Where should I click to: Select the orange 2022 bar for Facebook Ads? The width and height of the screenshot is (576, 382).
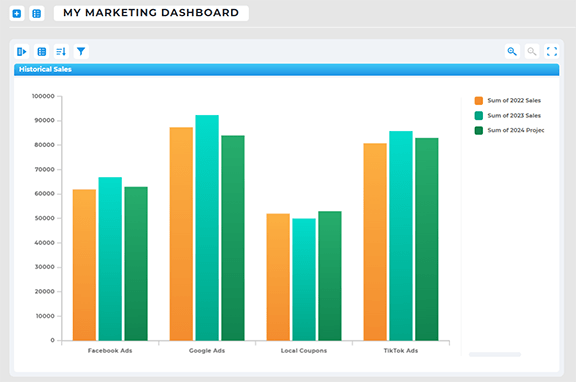point(84,265)
